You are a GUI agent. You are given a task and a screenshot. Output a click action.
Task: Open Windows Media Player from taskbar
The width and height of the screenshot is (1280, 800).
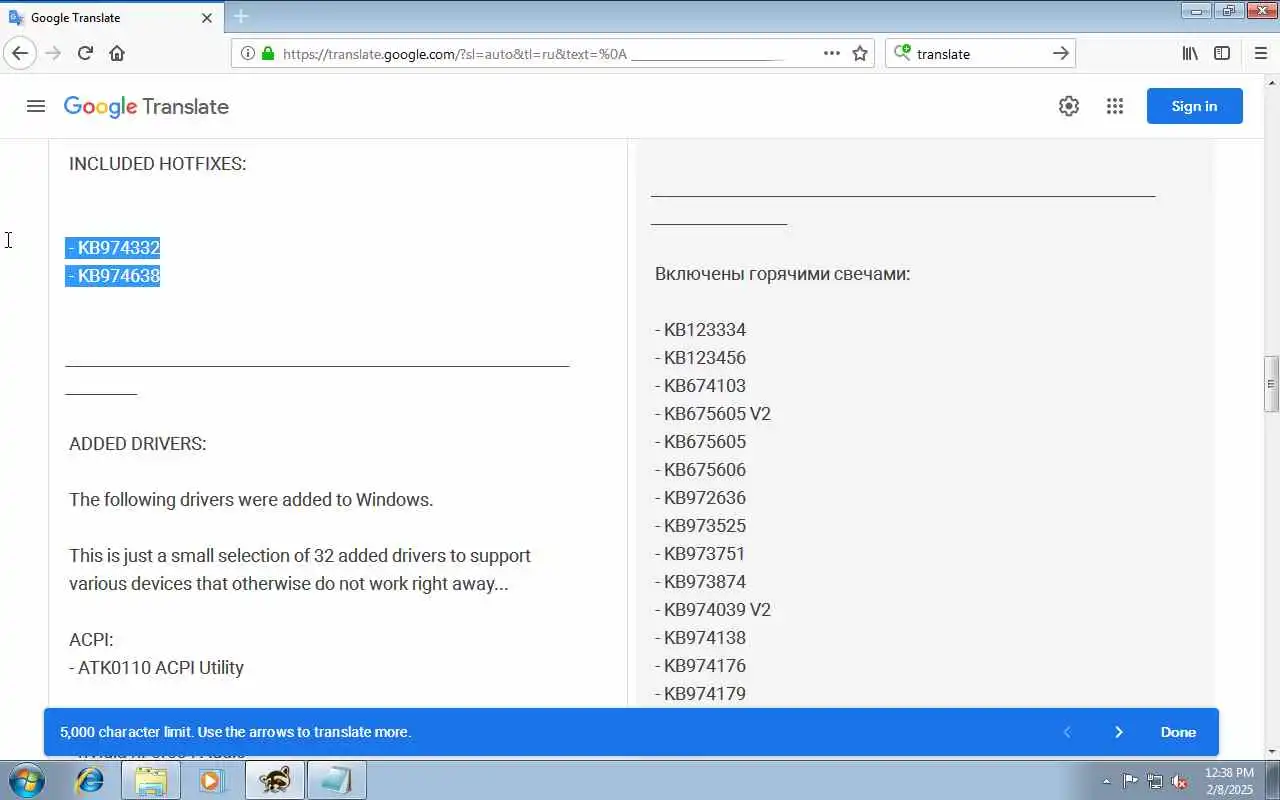(x=211, y=780)
